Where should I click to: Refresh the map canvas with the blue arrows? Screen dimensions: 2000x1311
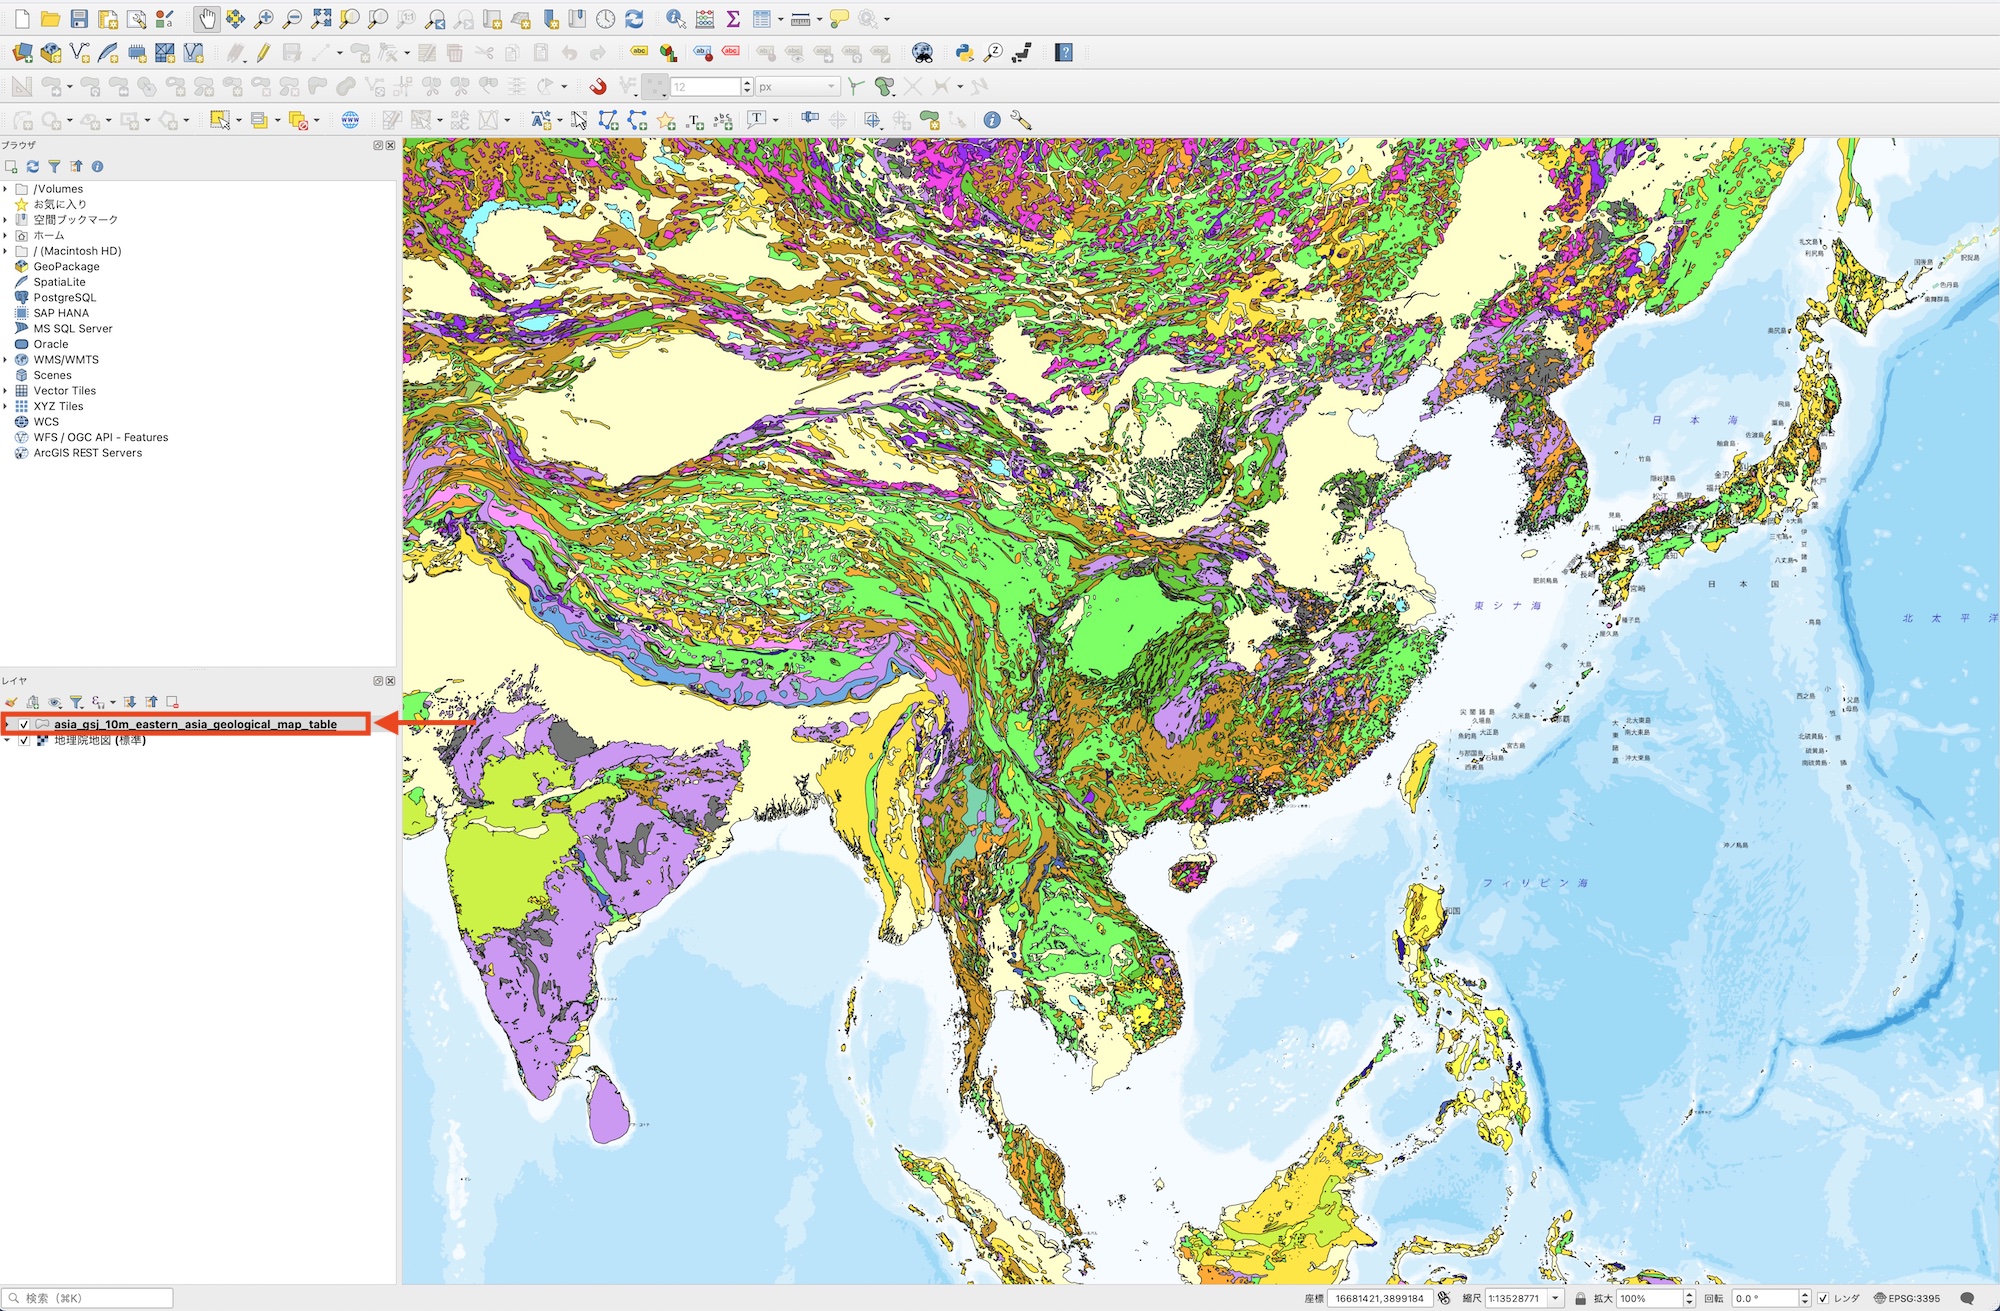pyautogui.click(x=634, y=18)
